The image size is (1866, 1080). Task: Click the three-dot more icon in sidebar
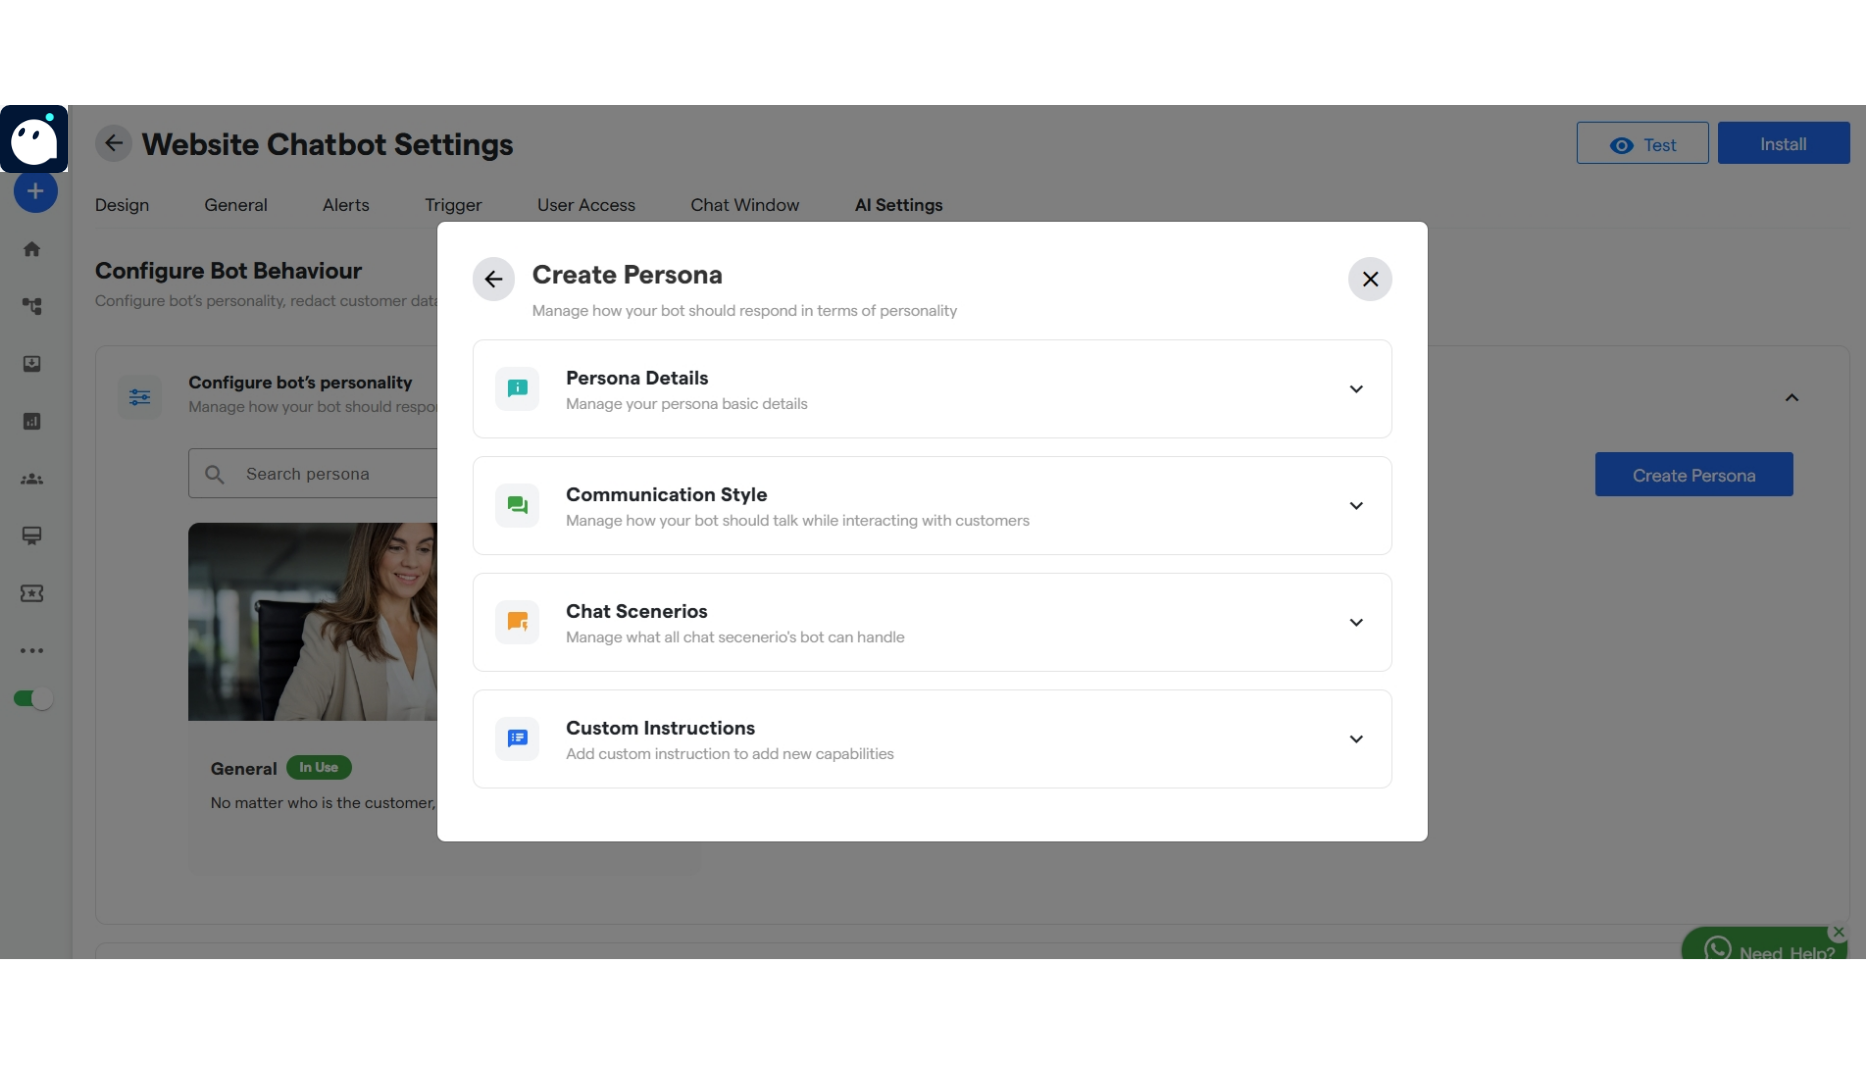[33, 650]
